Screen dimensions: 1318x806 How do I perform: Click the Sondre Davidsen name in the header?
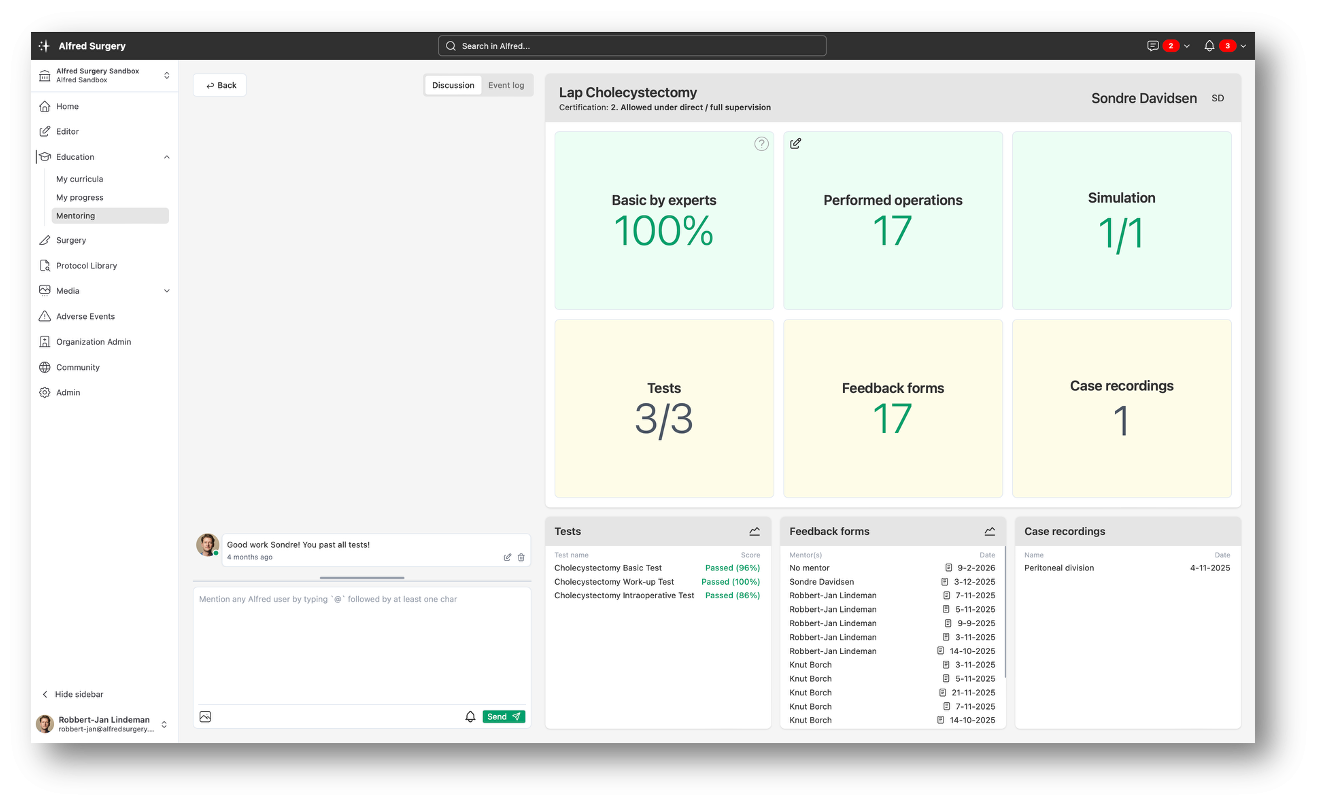[1144, 98]
